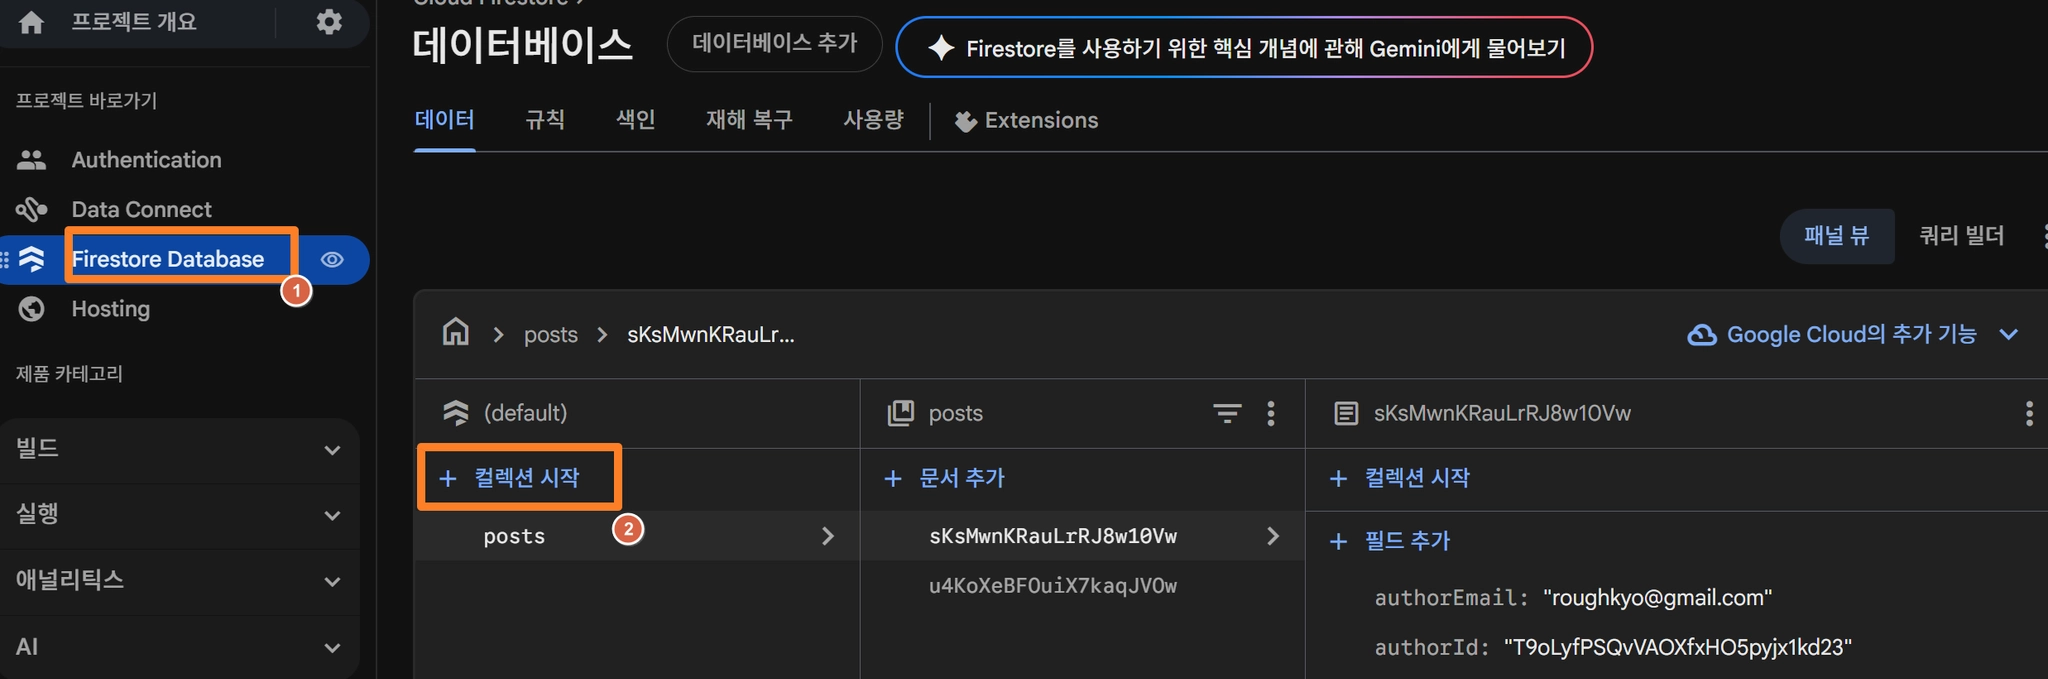
Task: Click the document icon for sKsMwnKRauLrRJ8w10Vw
Action: [1347, 413]
